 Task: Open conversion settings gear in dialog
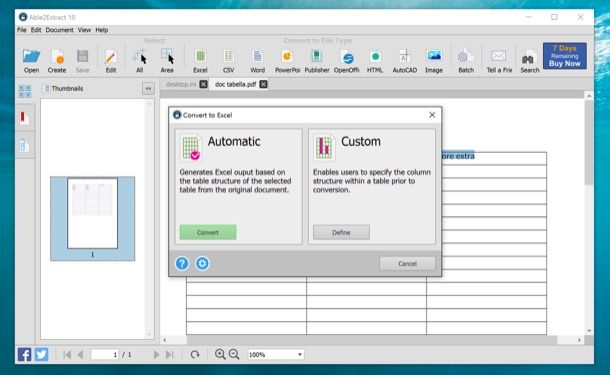(x=202, y=263)
